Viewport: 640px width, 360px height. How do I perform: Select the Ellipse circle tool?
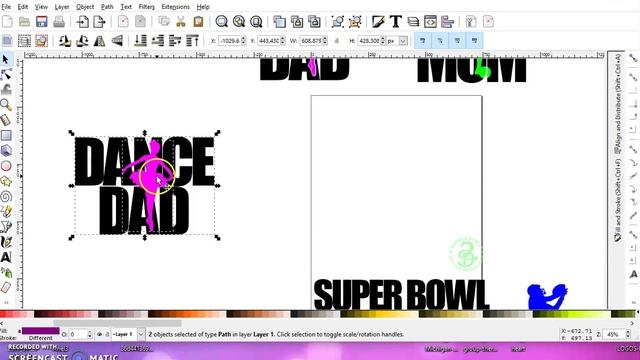6,166
